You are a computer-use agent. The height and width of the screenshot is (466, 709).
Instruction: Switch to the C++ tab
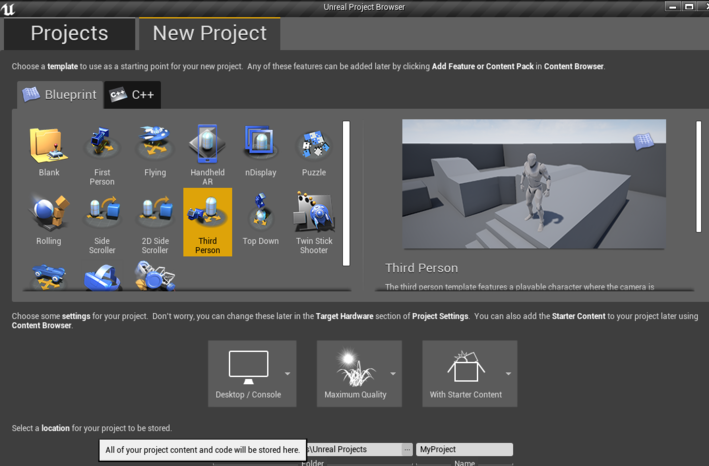pos(132,94)
